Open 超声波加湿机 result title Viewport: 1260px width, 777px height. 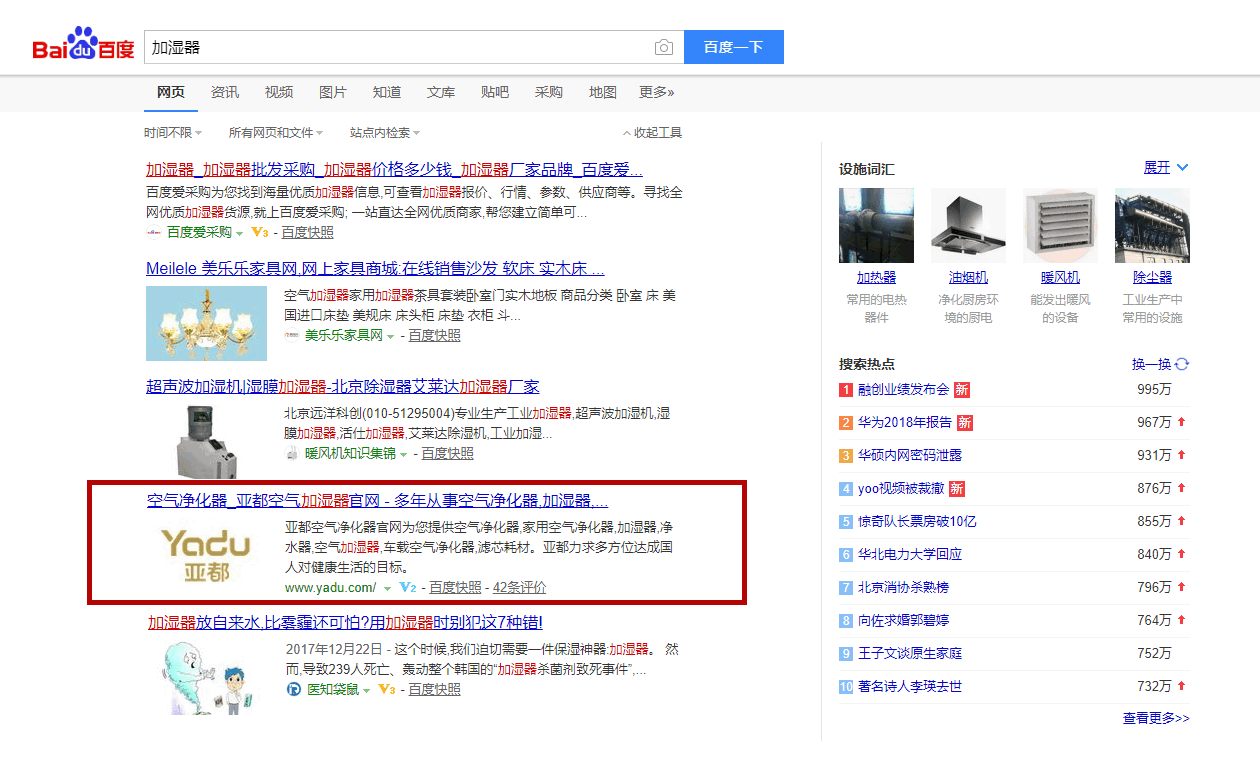343,387
